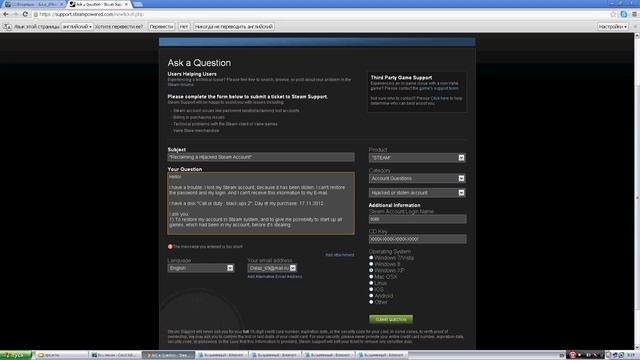The height and width of the screenshot is (360, 640).
Task: Open the page-language dropdown in the translation bar
Action: (77, 27)
